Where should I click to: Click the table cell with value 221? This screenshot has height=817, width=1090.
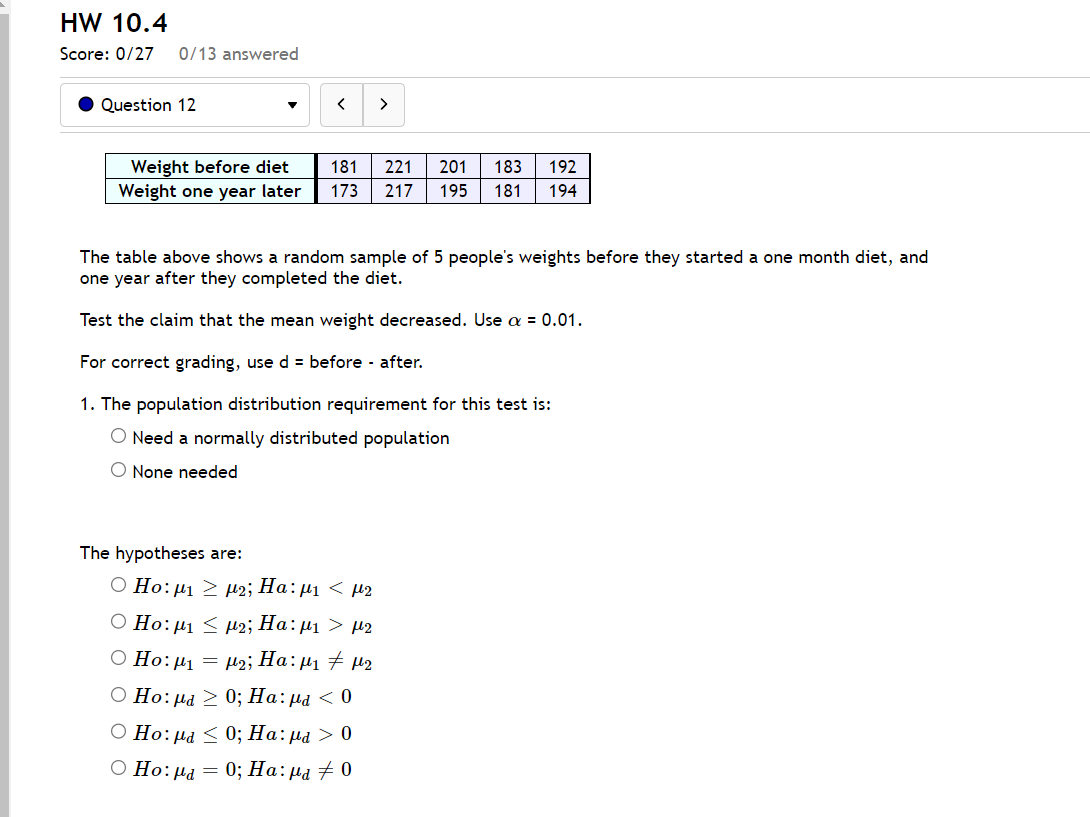[398, 167]
